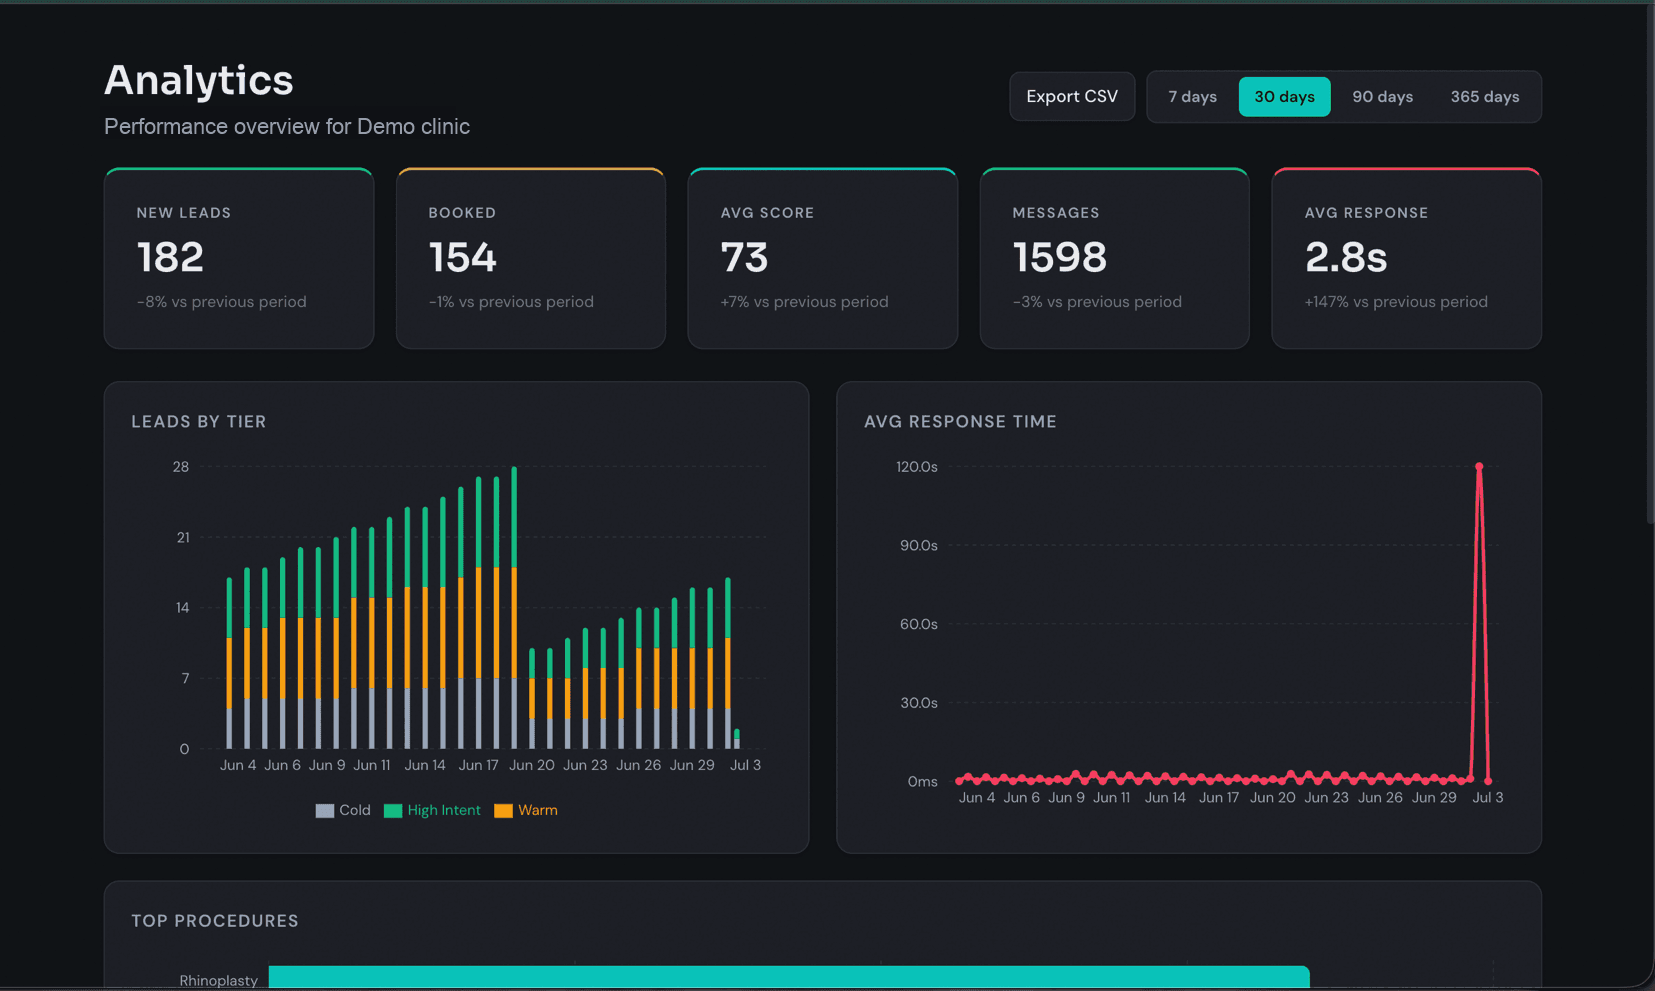
Task: Click the '-3% vs previous period' text
Action: (x=1097, y=302)
